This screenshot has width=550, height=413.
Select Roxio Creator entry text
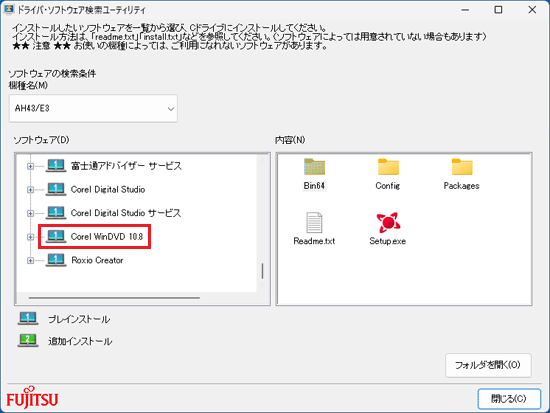pyautogui.click(x=97, y=260)
